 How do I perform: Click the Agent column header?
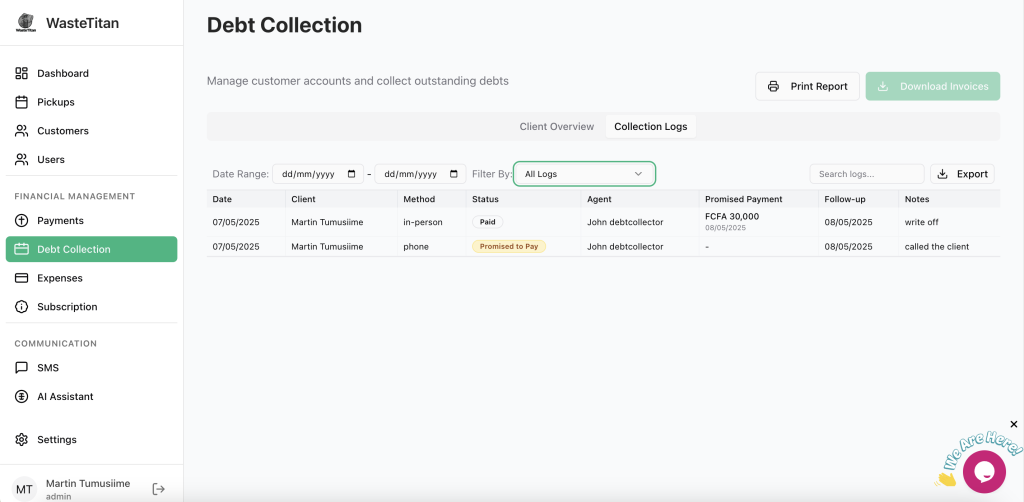[x=600, y=198]
